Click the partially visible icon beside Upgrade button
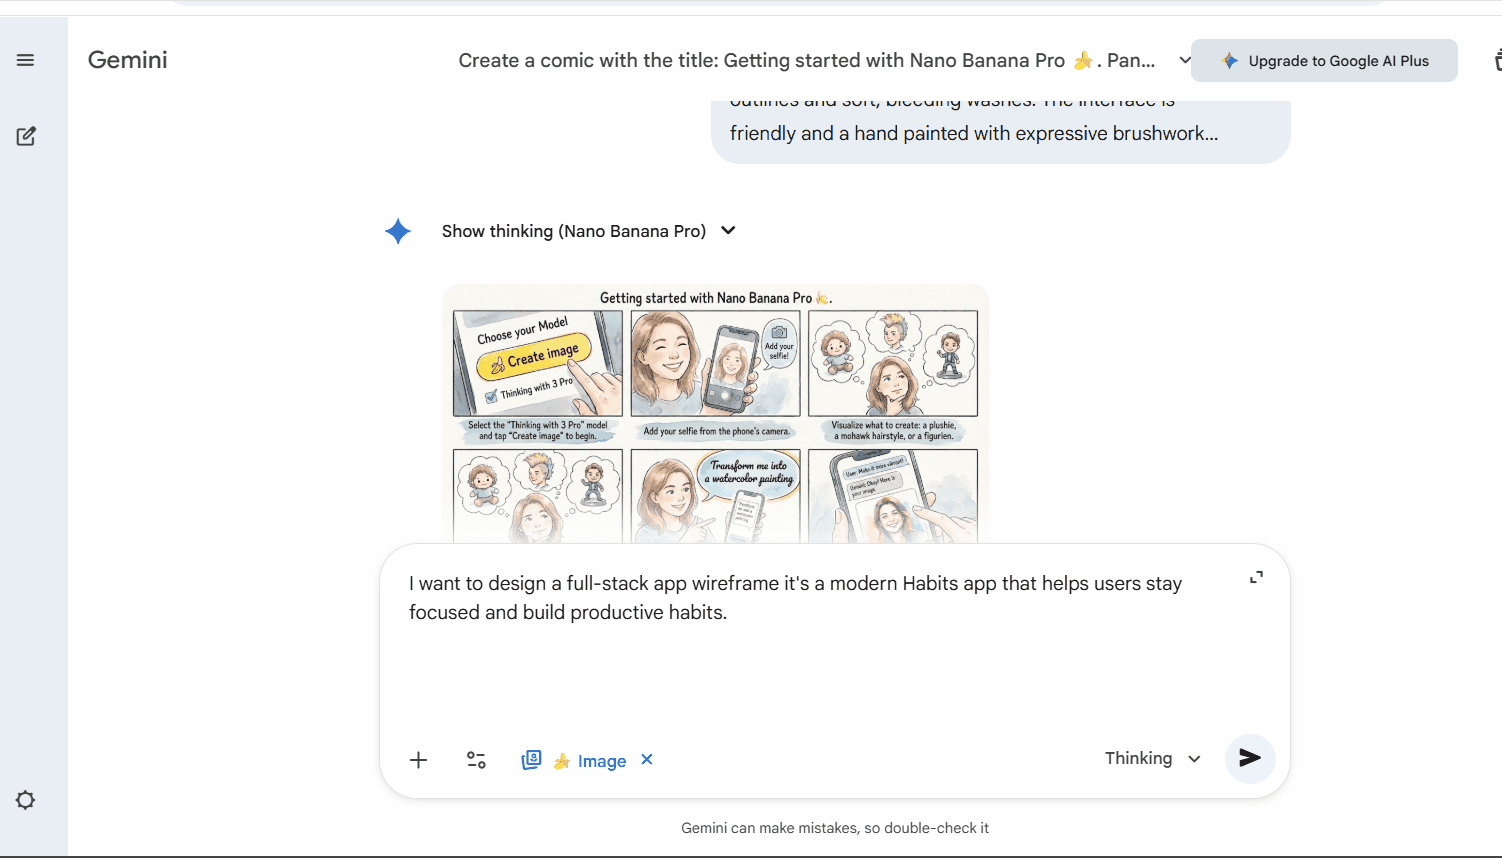1502x858 pixels. click(1497, 61)
